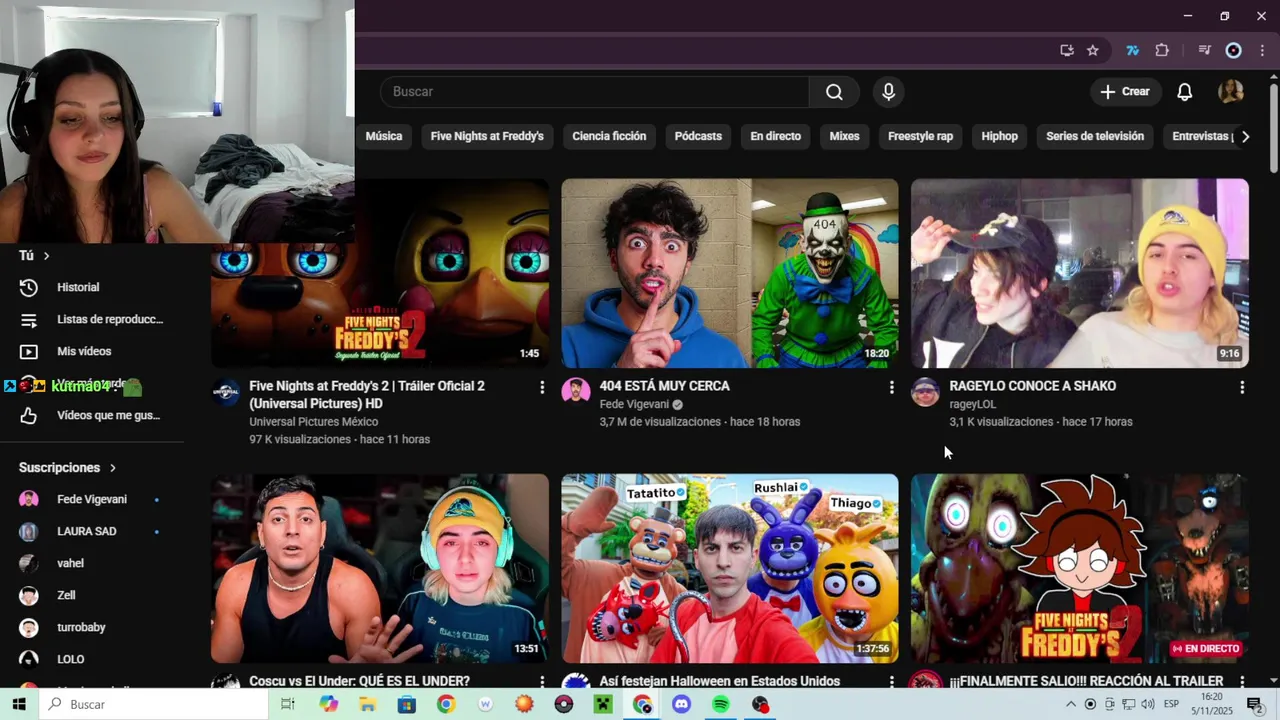Viewport: 1280px width, 720px height.
Task: Select the Música category chip
Action: pyautogui.click(x=384, y=136)
